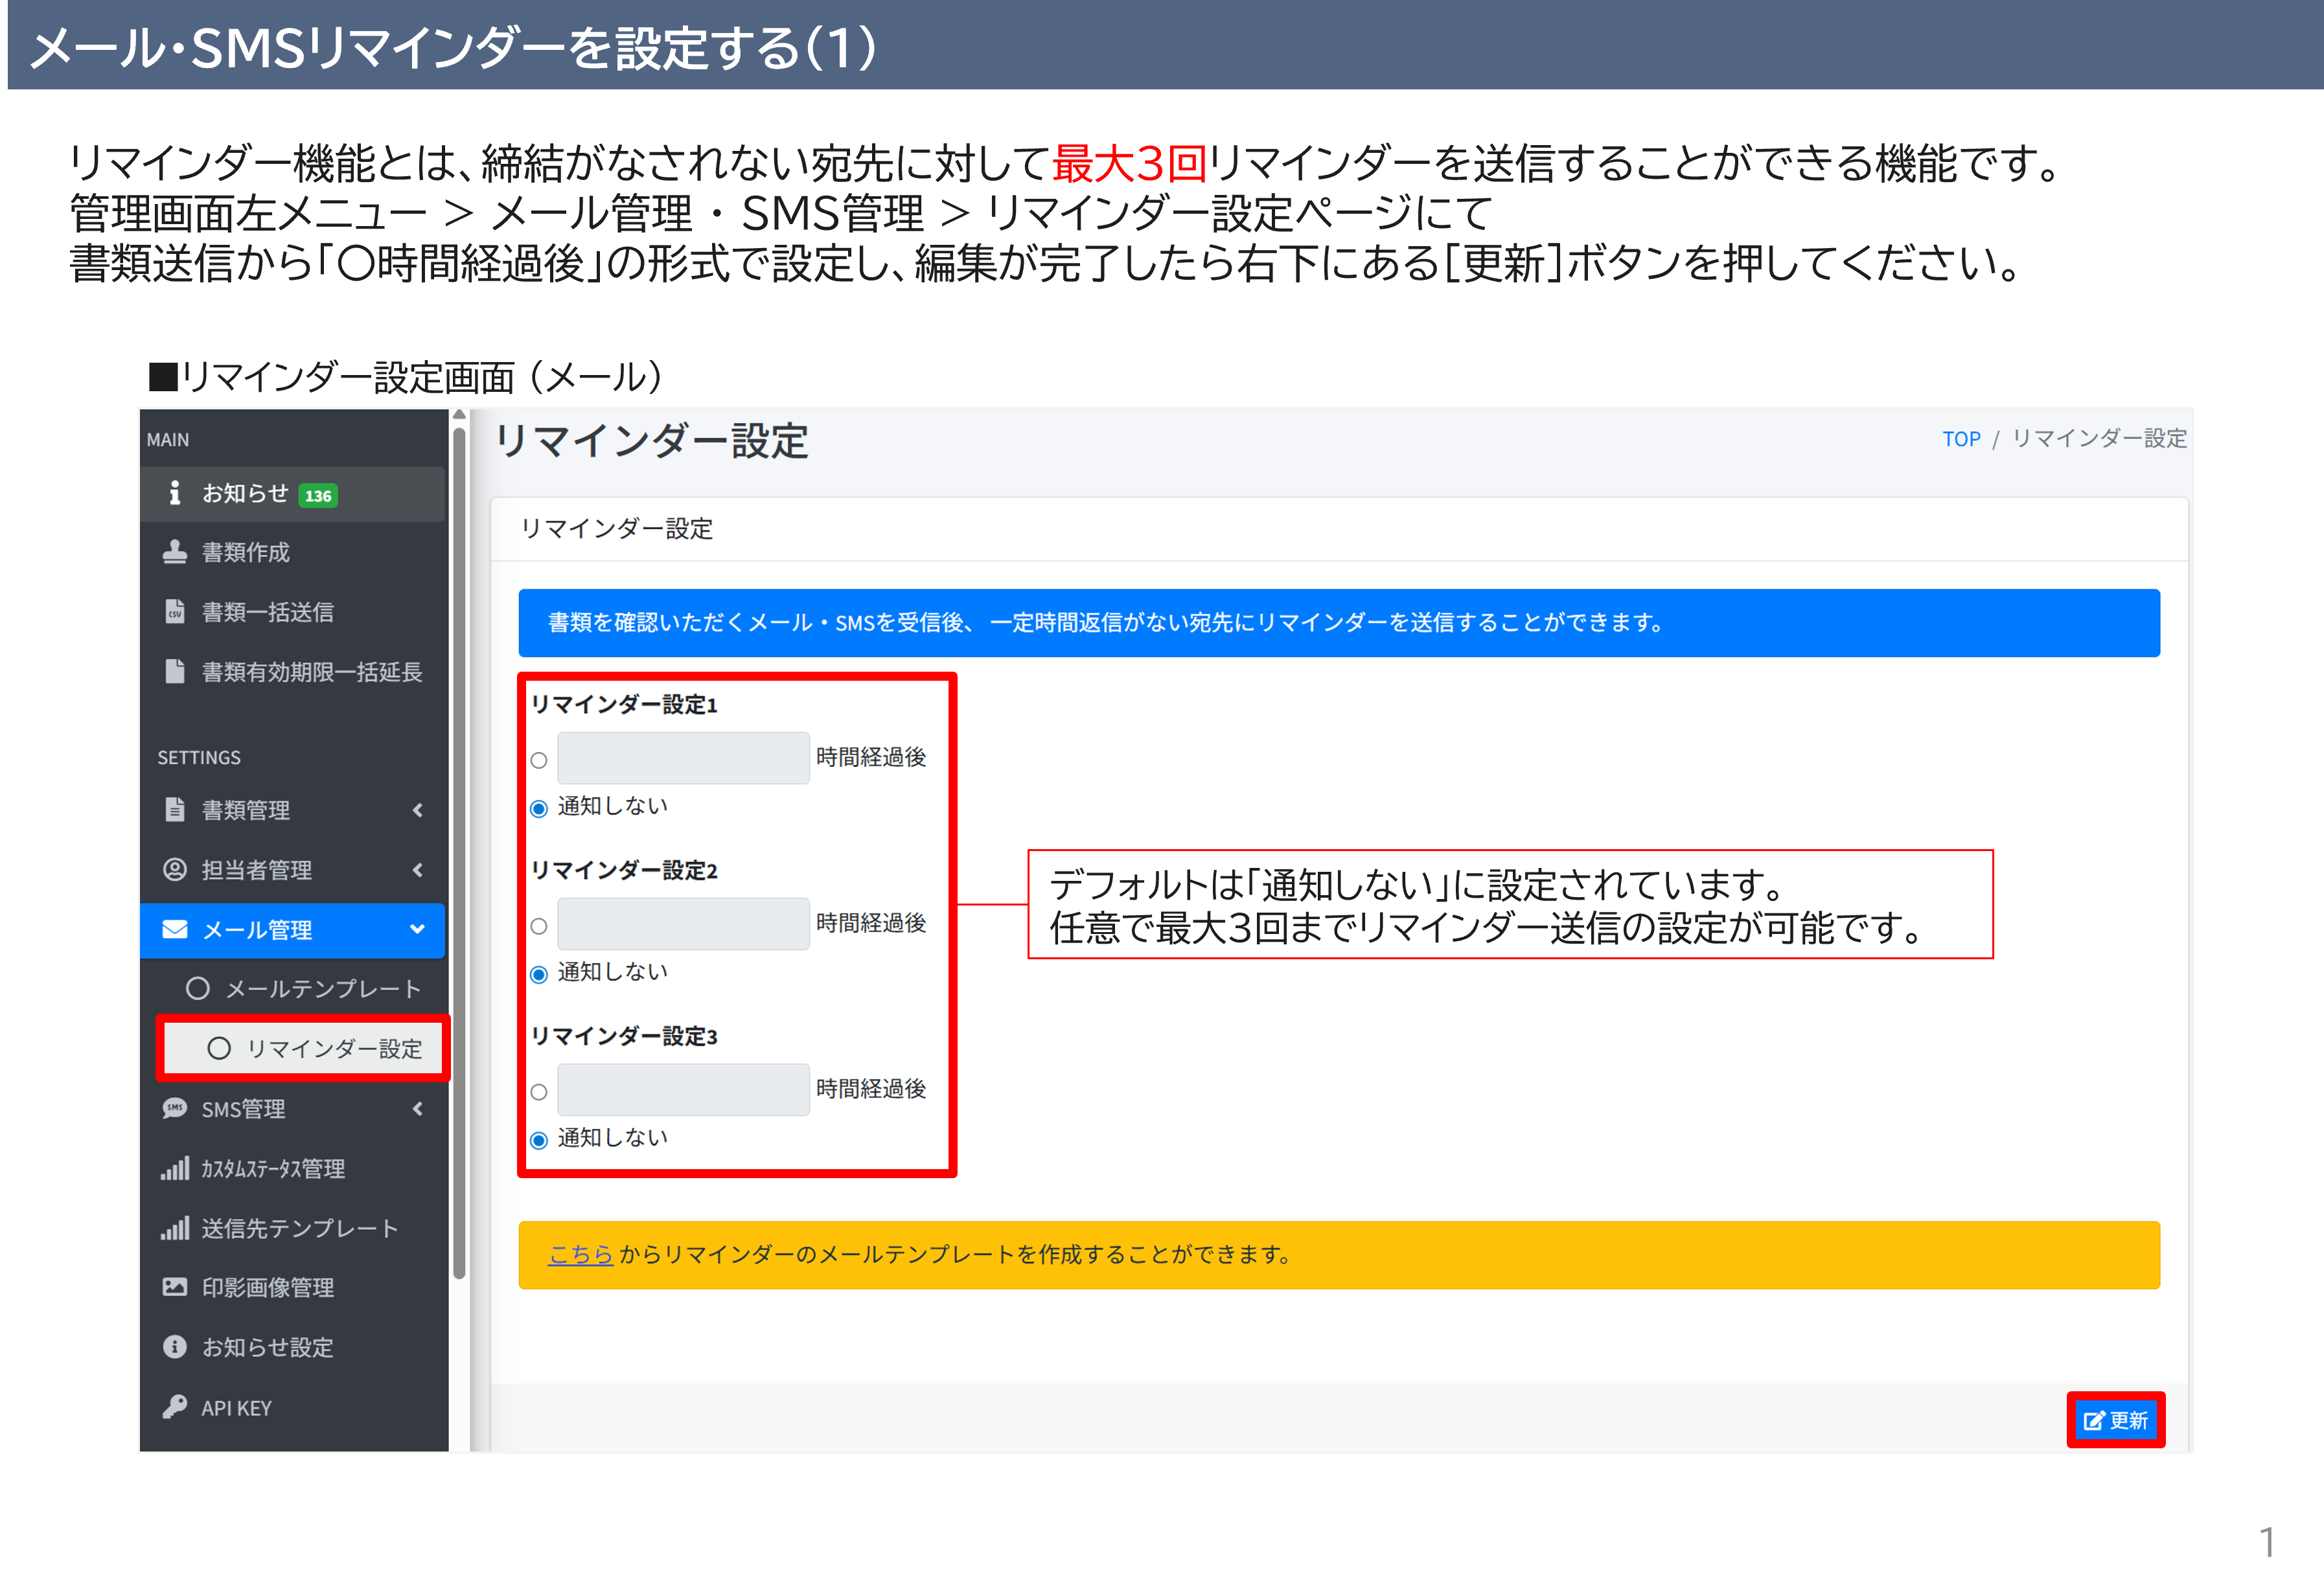
Task: Click the お知らせ info icon in sidebar
Action: 175,493
